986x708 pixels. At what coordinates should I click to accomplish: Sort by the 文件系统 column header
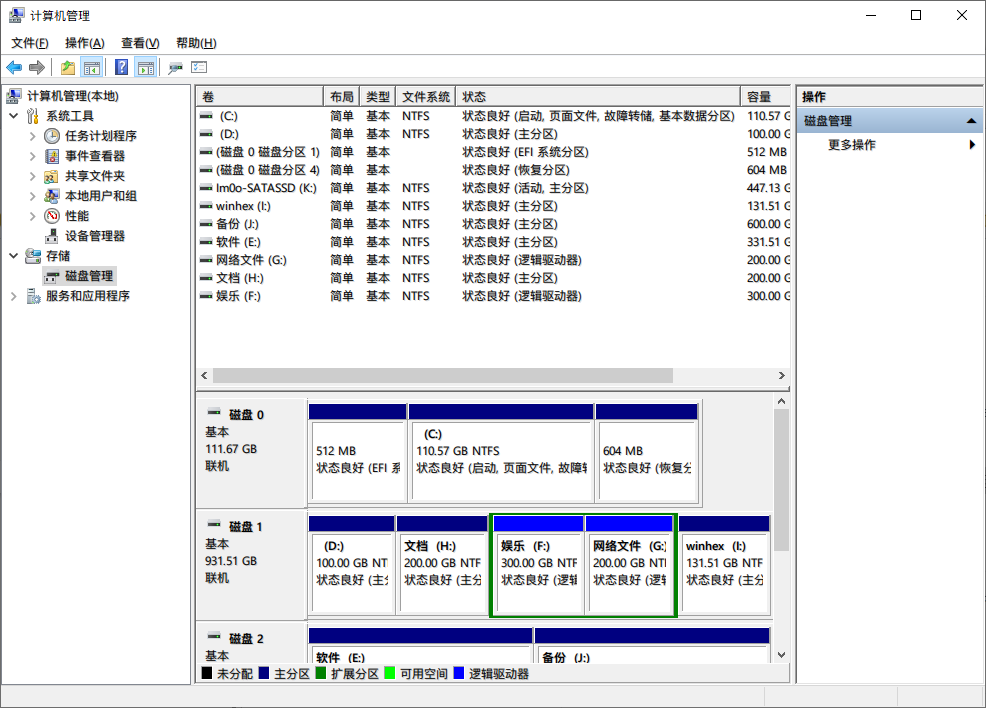pos(426,97)
